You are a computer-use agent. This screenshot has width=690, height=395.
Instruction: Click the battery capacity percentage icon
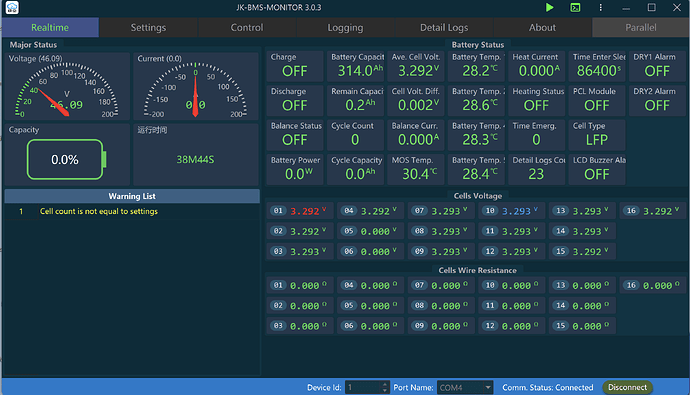click(x=66, y=159)
